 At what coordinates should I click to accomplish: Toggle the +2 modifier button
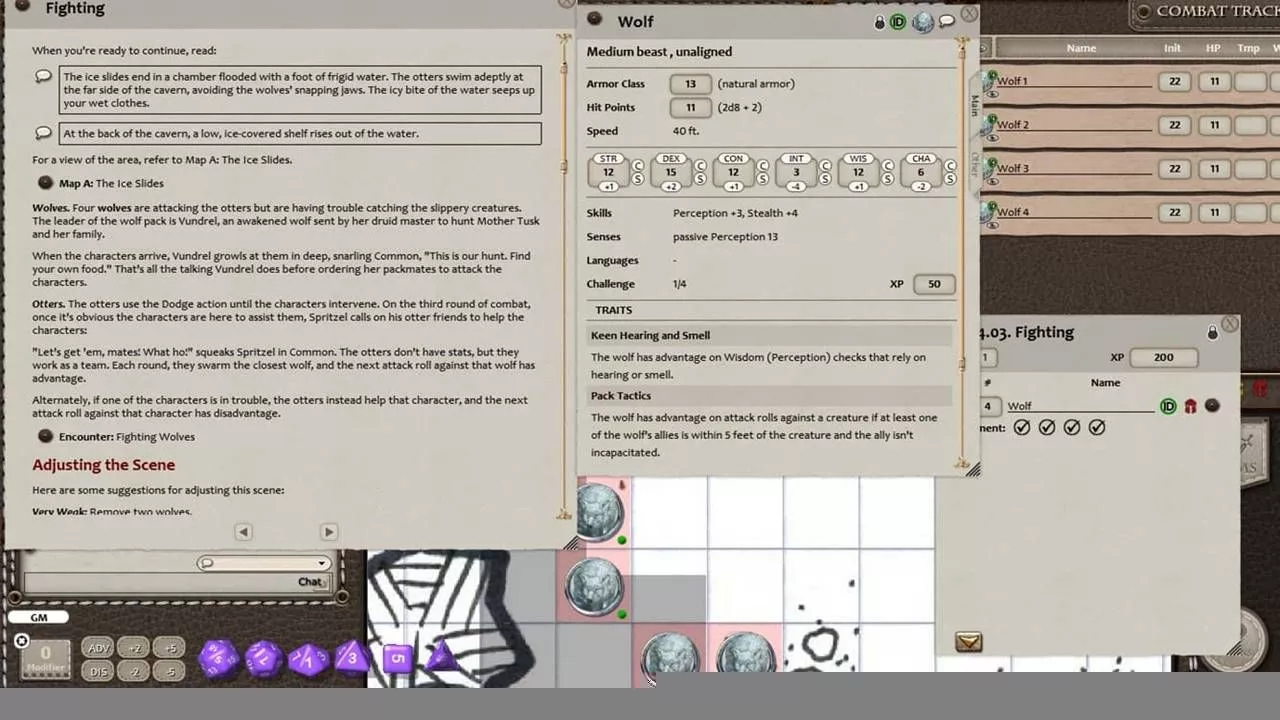point(135,648)
